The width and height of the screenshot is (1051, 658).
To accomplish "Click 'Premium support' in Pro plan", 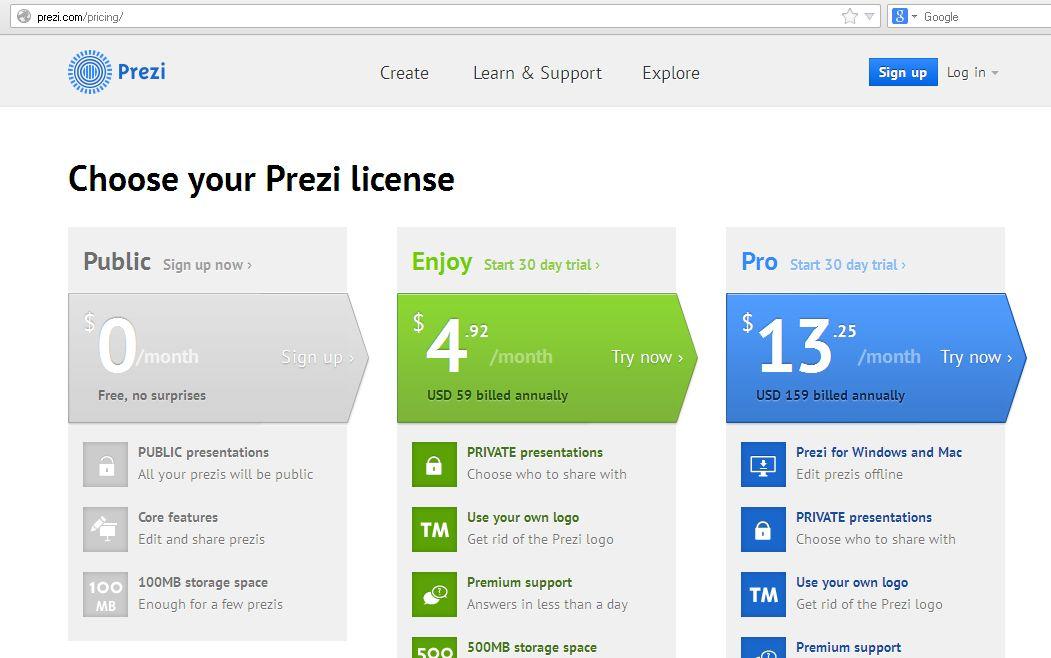I will pyautogui.click(x=849, y=647).
